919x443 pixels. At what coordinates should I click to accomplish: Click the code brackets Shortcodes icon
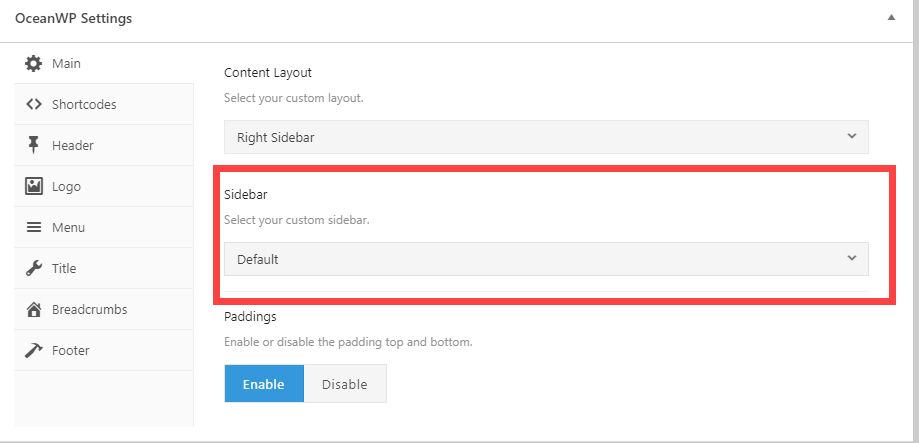point(33,104)
